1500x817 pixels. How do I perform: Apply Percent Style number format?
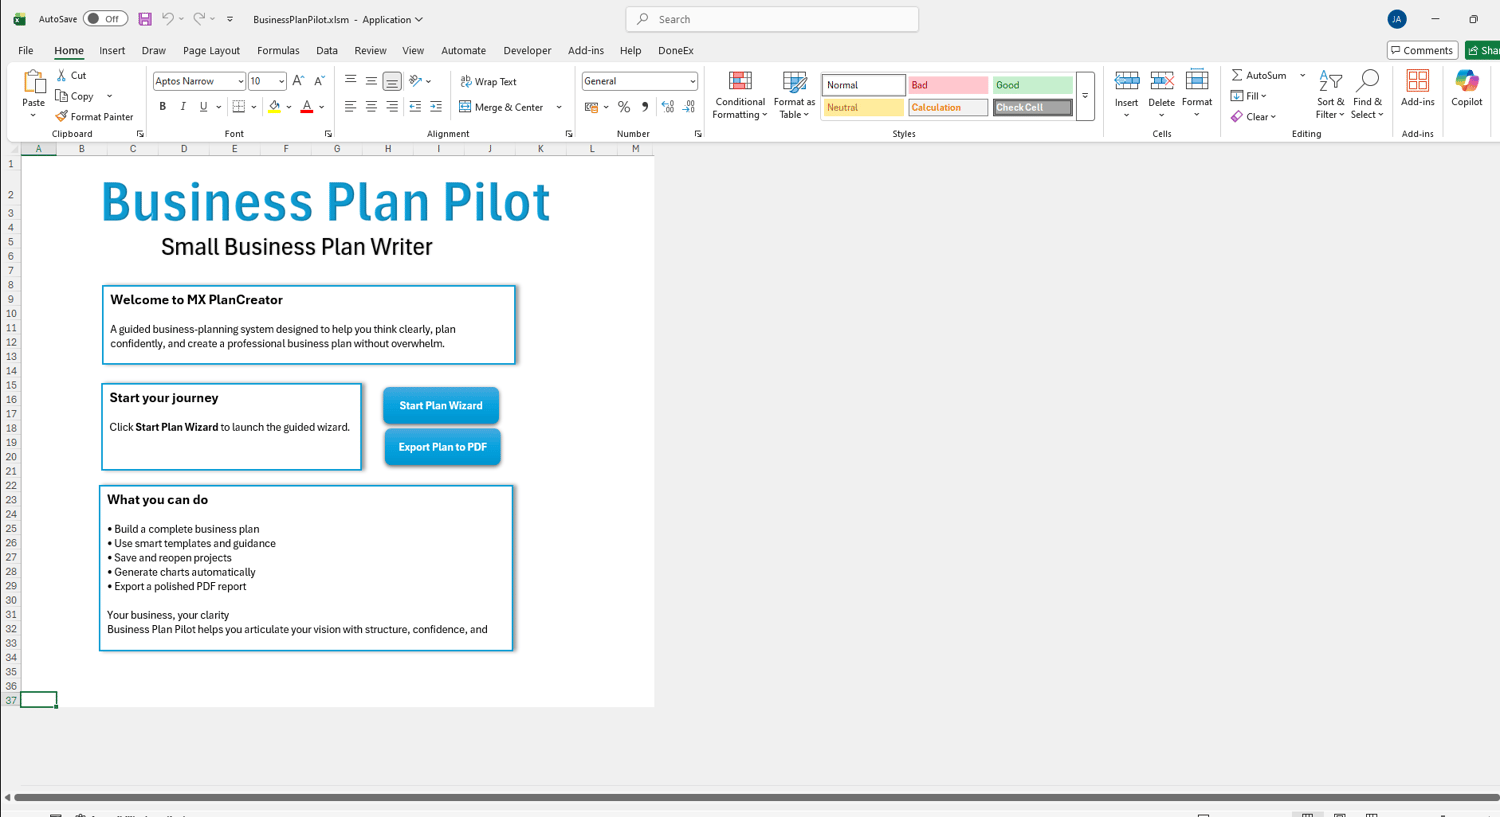click(624, 107)
